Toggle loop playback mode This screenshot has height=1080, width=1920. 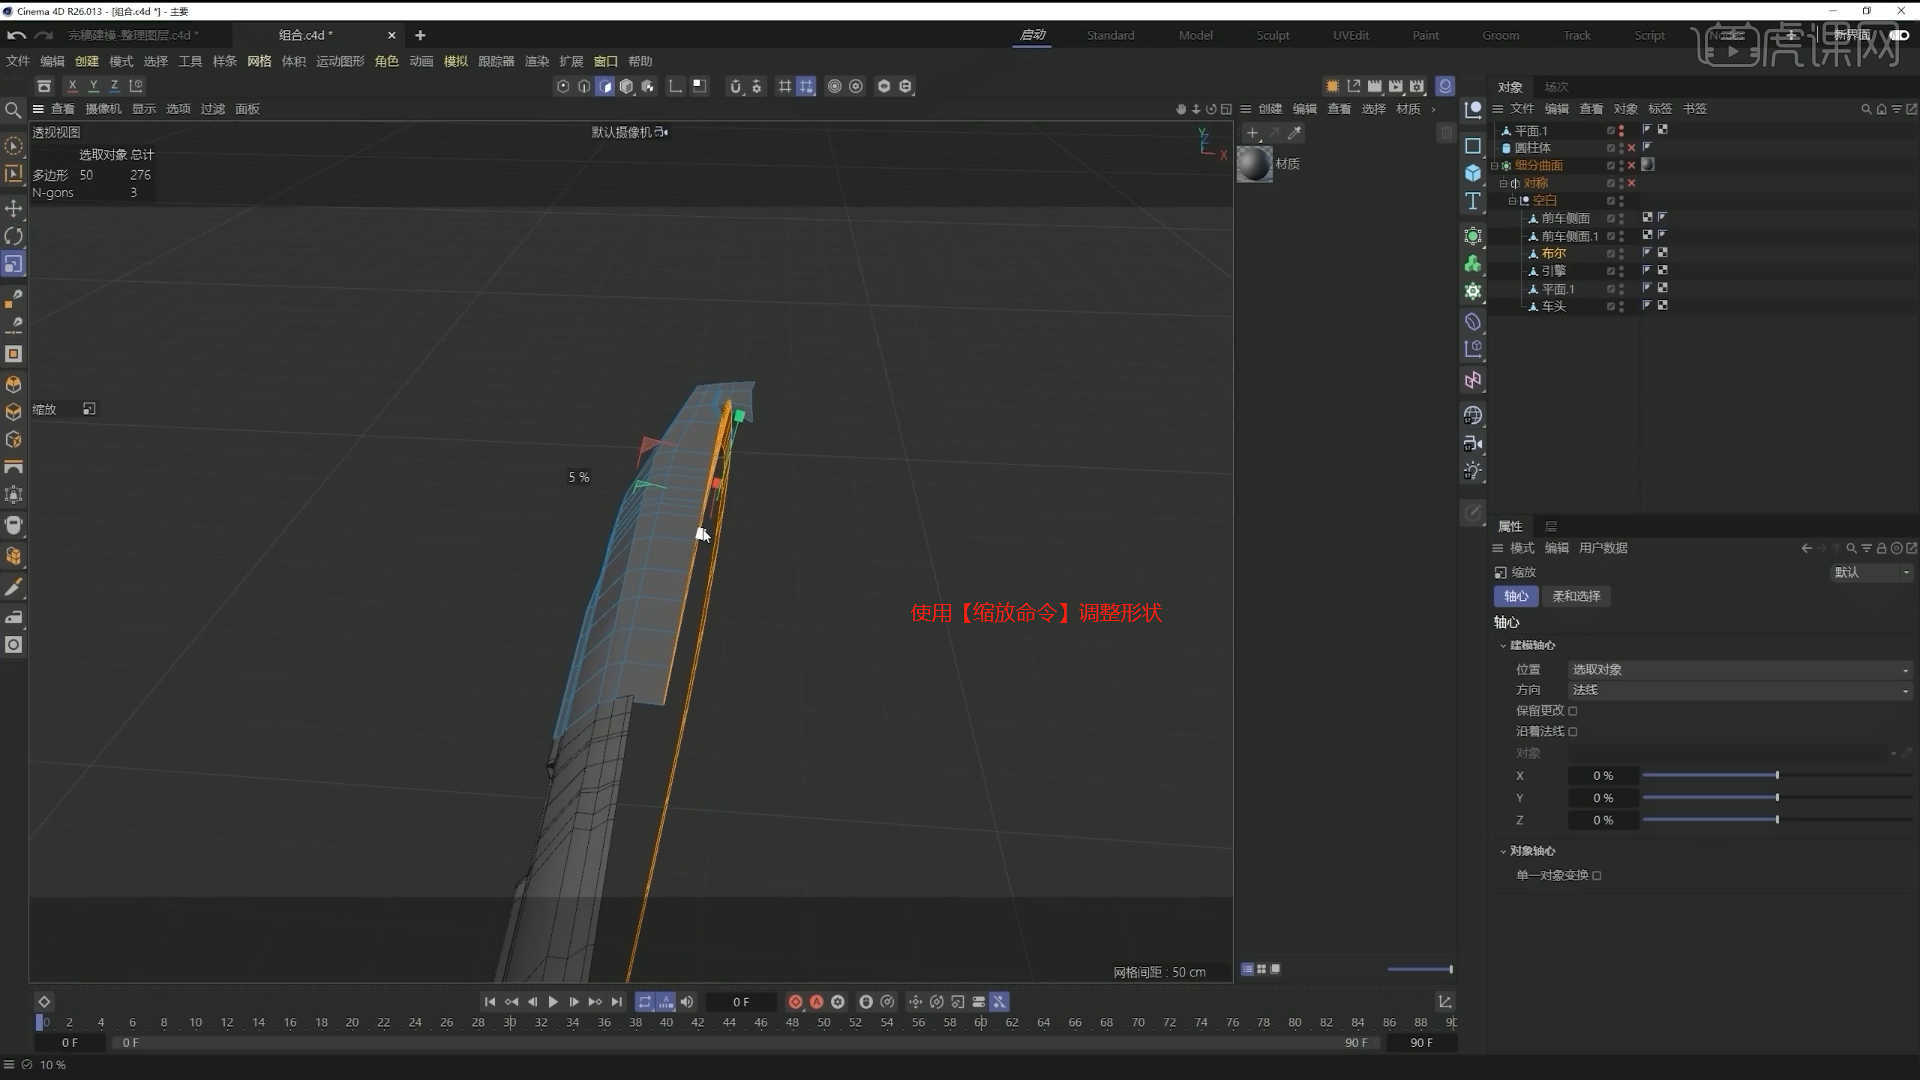pos(645,1002)
